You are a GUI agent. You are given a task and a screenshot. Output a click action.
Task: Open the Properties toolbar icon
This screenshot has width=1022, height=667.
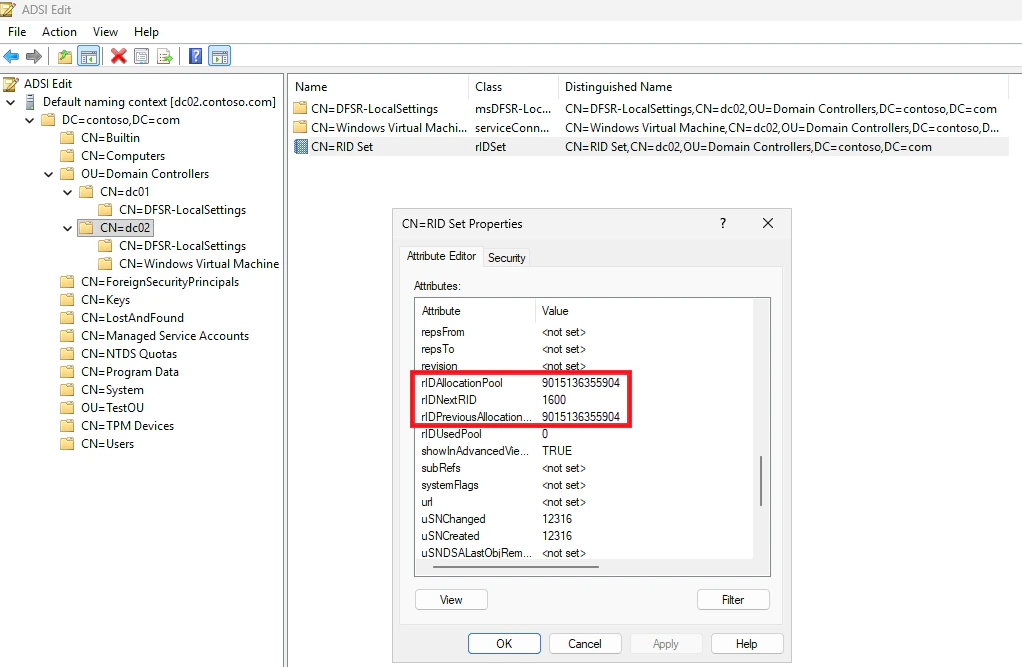(141, 57)
